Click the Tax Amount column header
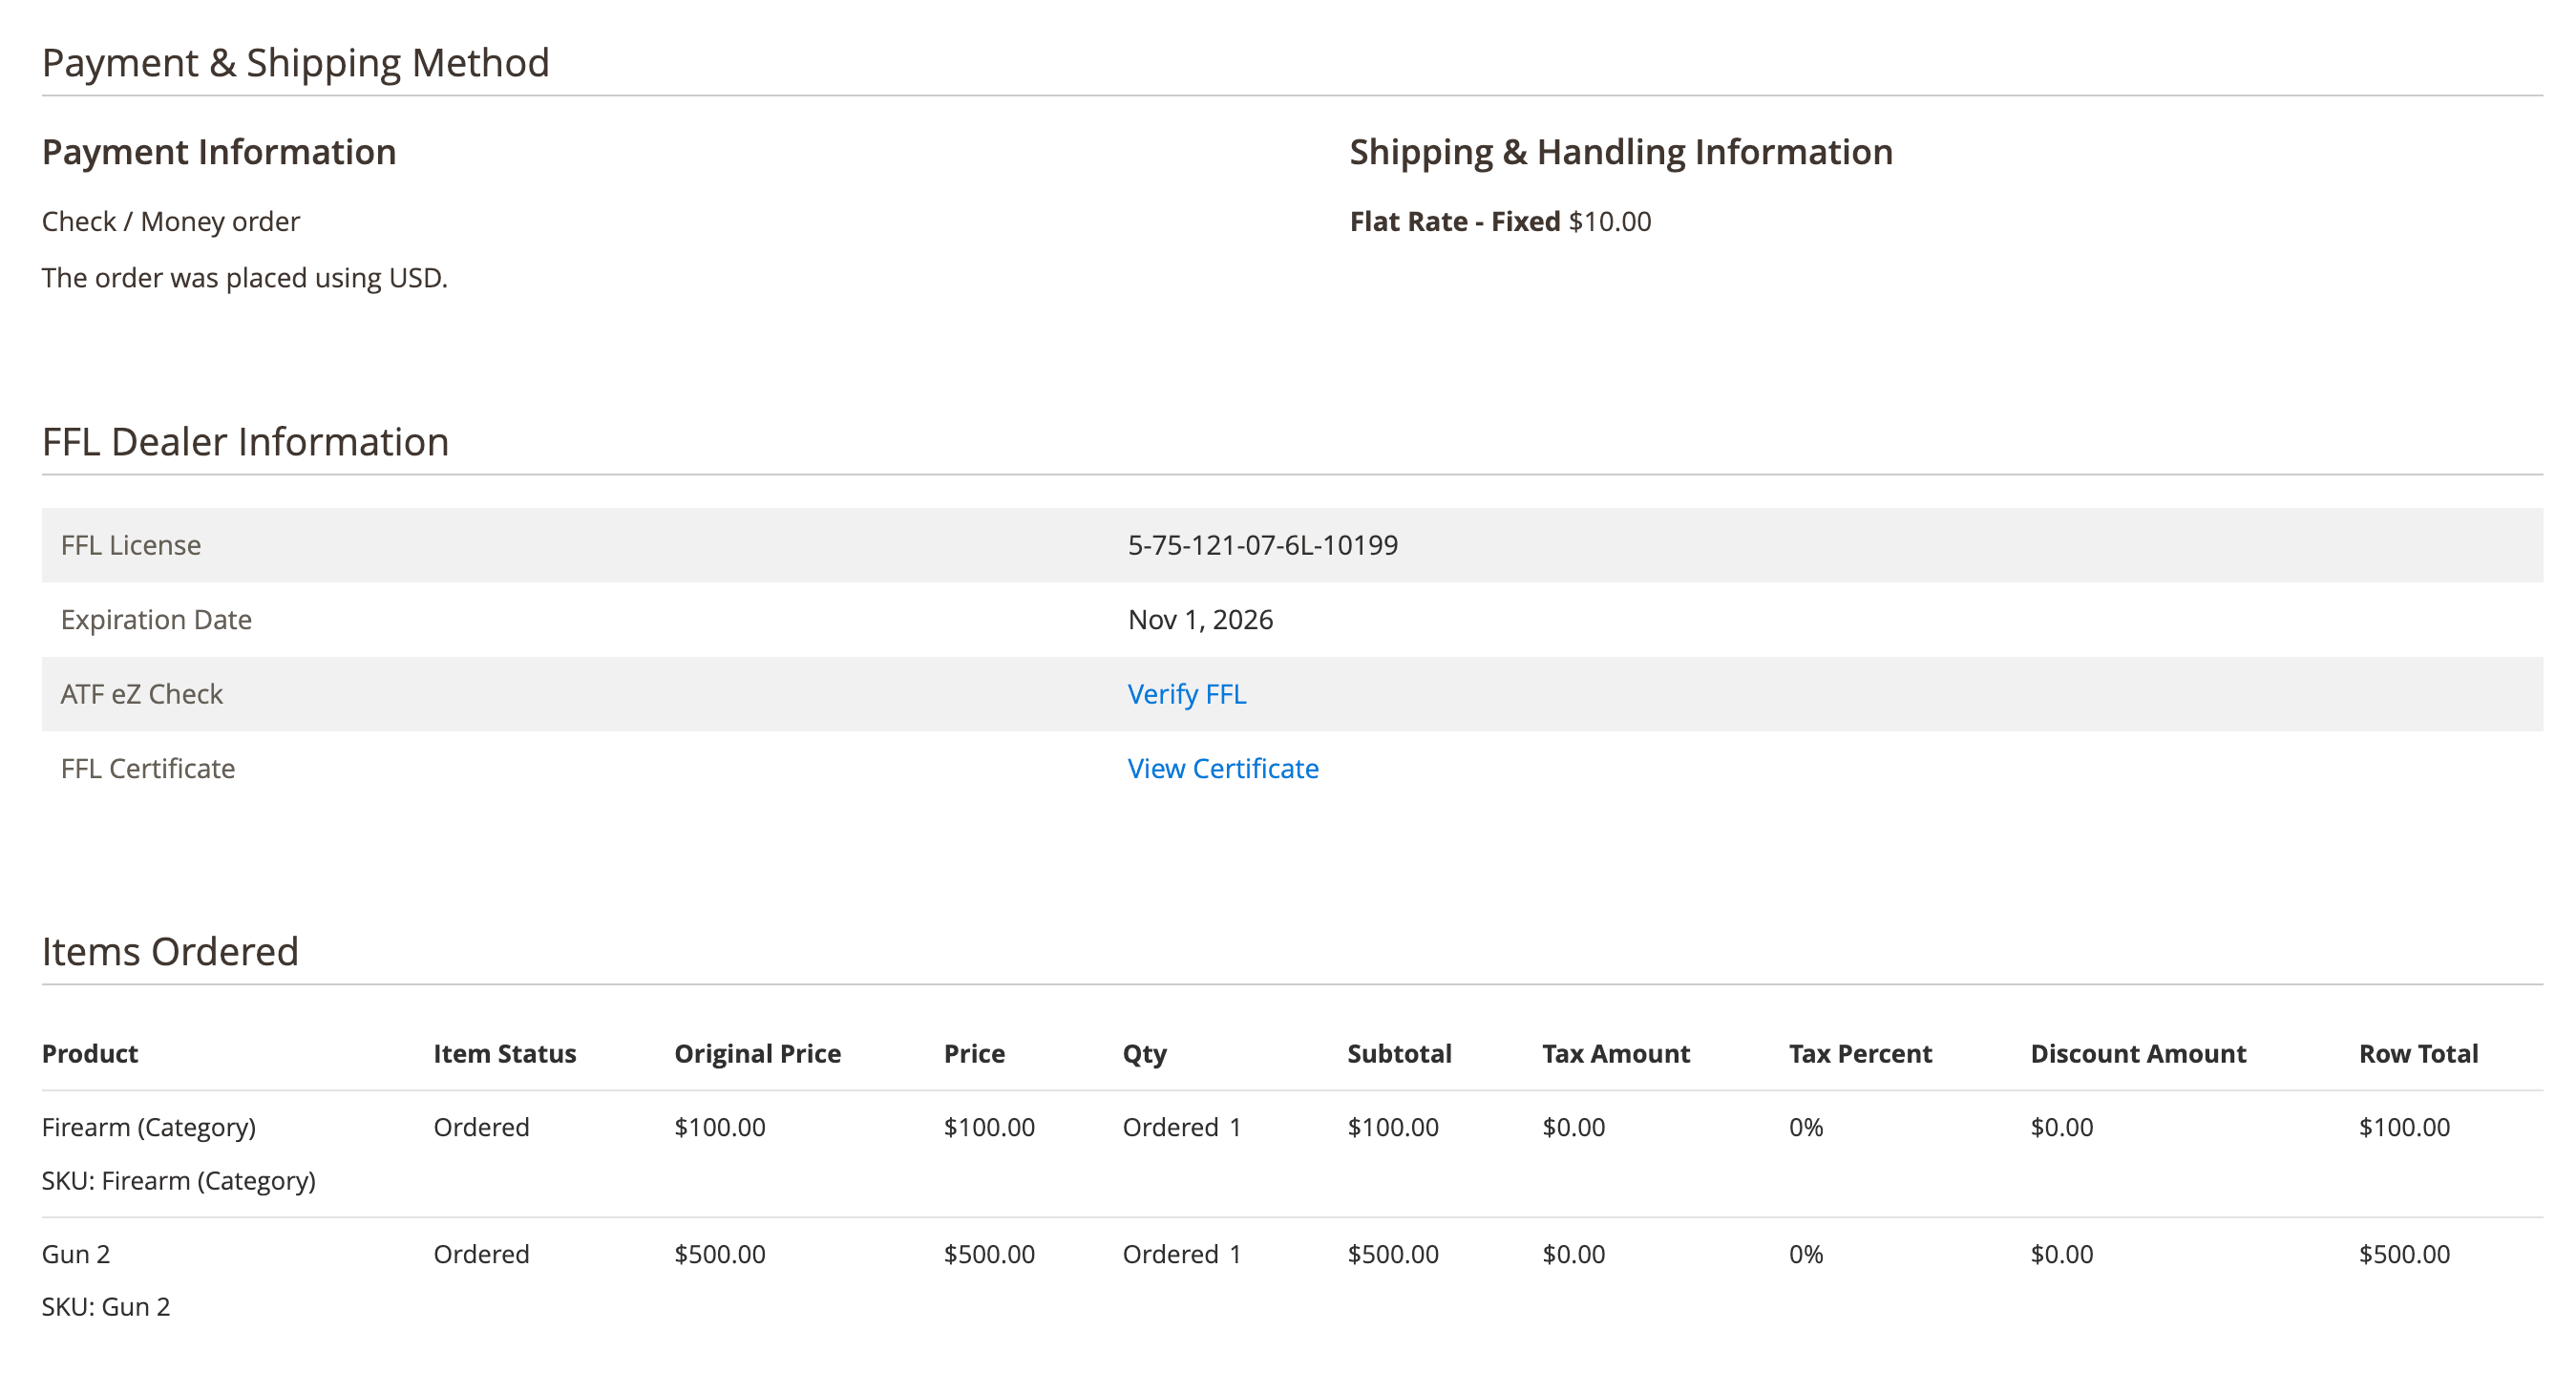 click(x=1616, y=1053)
